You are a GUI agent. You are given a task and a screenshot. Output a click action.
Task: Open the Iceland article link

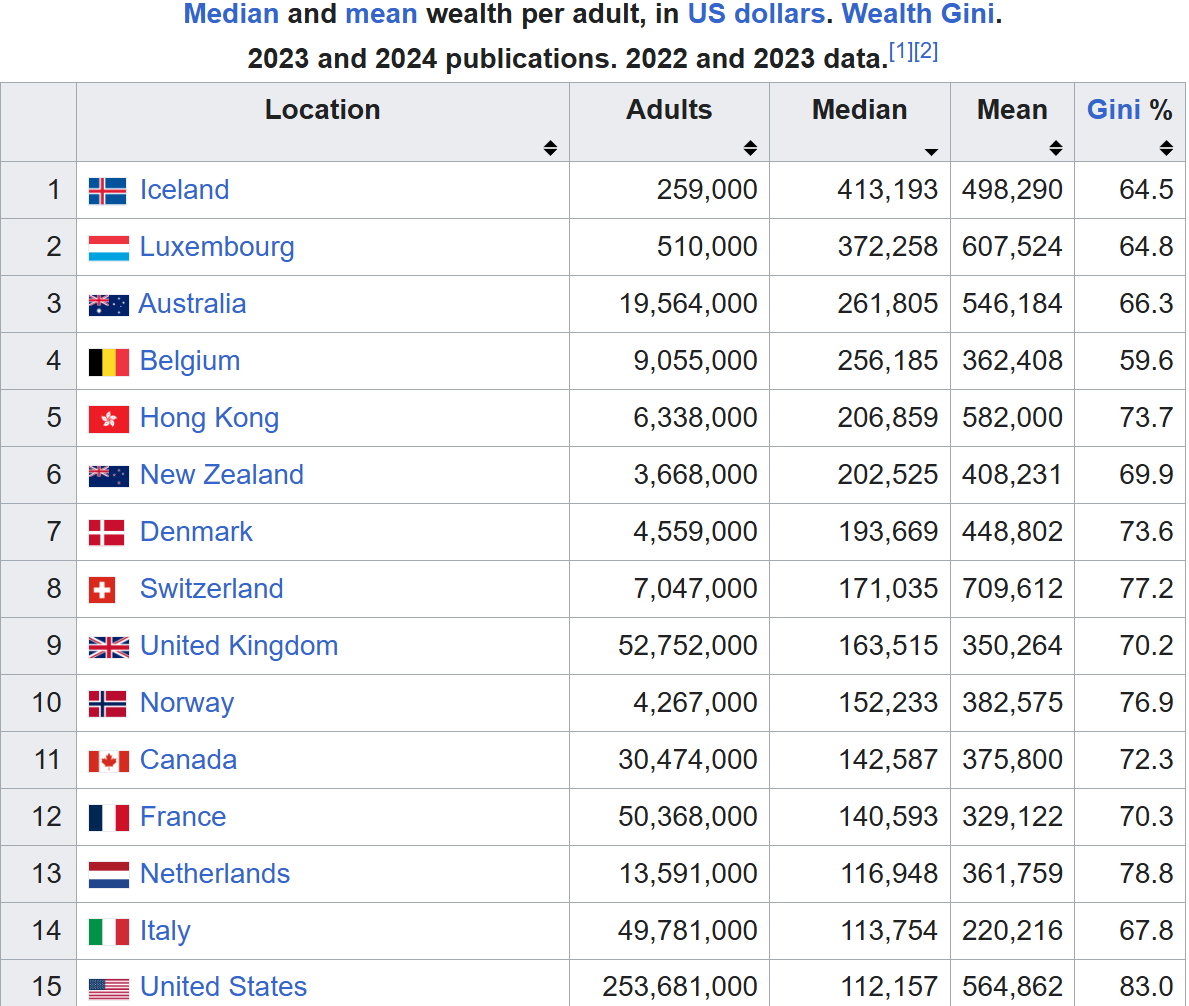pos(184,190)
